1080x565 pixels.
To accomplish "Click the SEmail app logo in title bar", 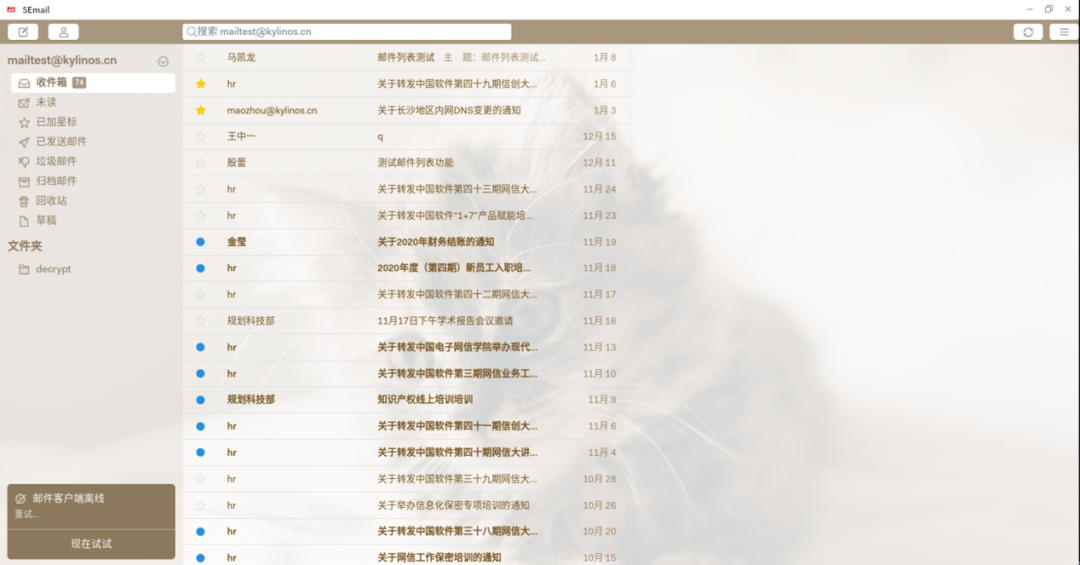I will [11, 9].
